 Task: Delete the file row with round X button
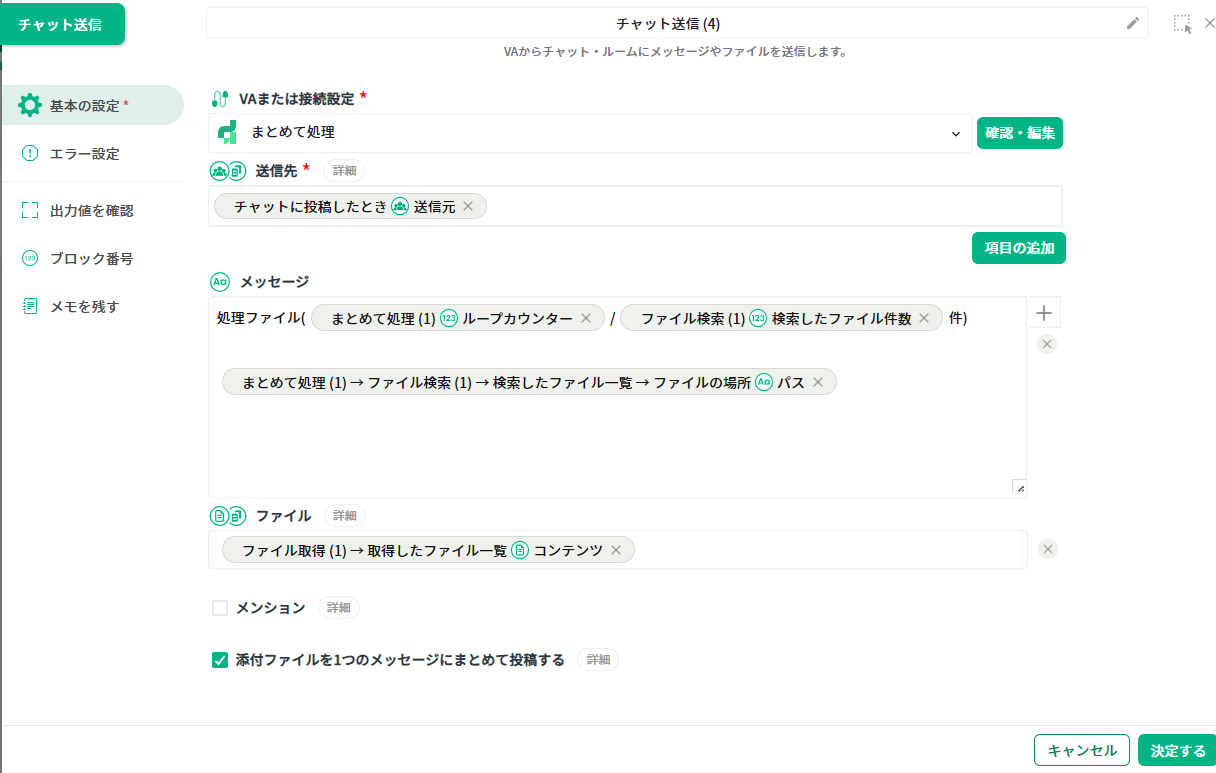coord(1047,549)
